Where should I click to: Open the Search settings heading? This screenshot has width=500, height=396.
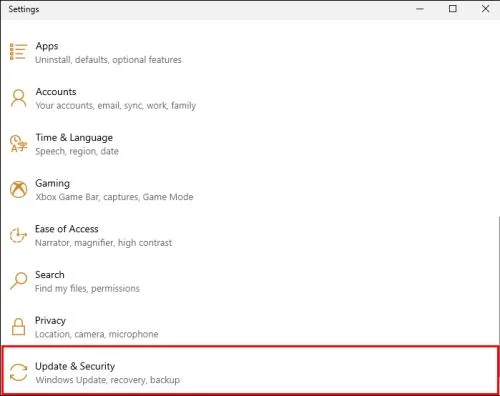click(x=50, y=275)
